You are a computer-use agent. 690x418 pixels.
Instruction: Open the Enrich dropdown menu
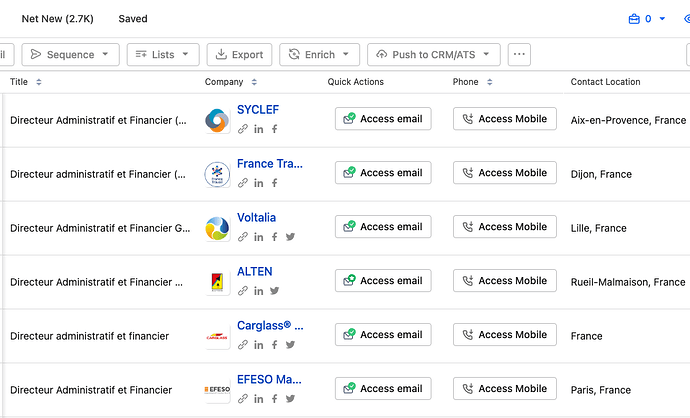coord(319,55)
